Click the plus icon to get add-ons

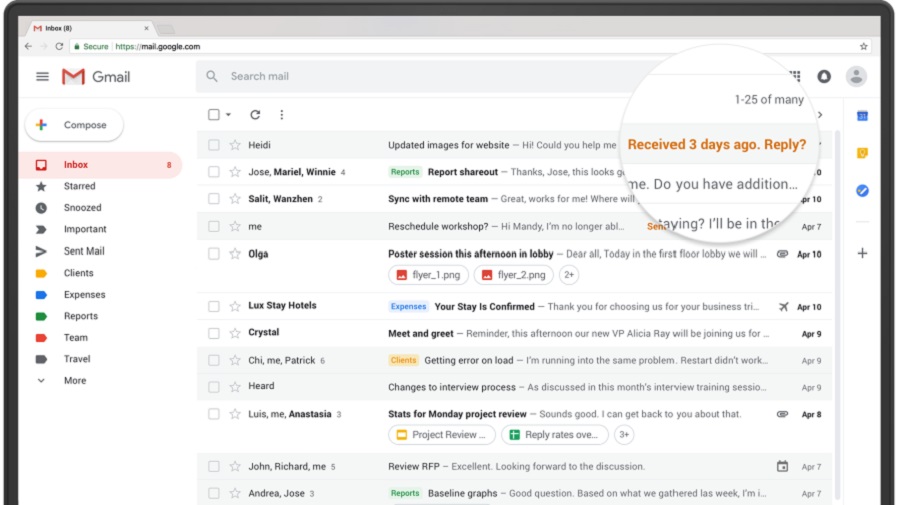click(862, 253)
